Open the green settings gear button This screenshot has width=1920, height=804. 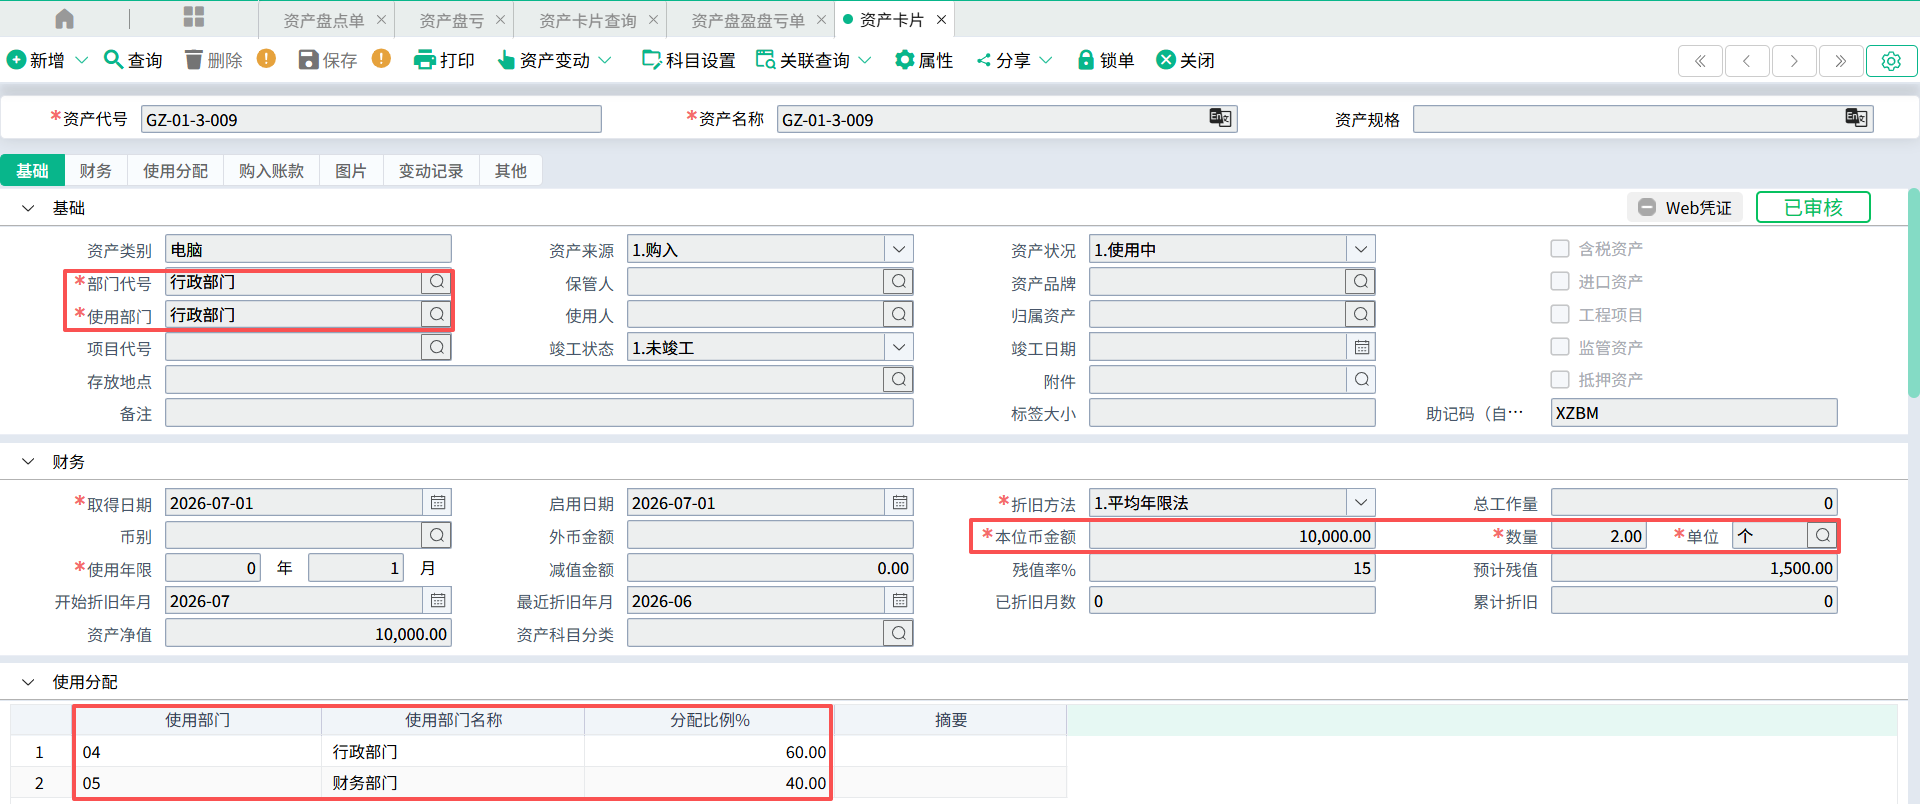(x=1891, y=61)
